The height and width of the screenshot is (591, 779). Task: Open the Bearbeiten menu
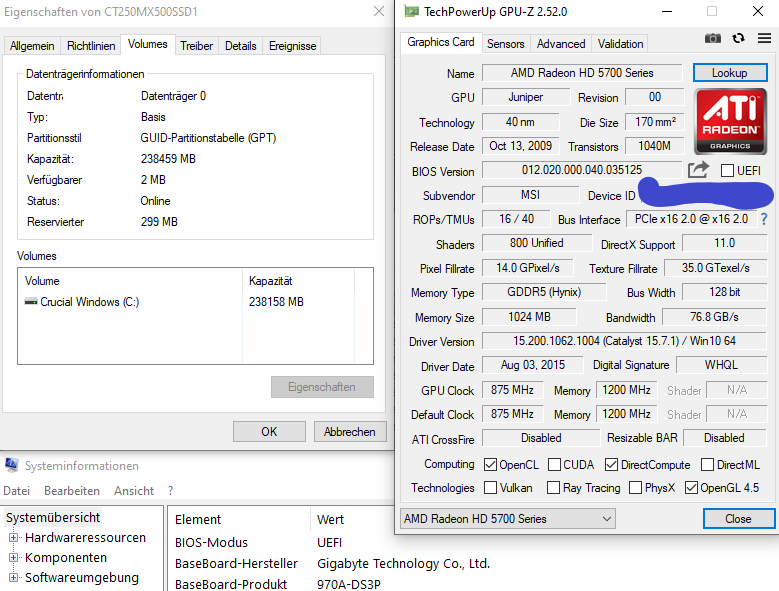click(x=72, y=491)
